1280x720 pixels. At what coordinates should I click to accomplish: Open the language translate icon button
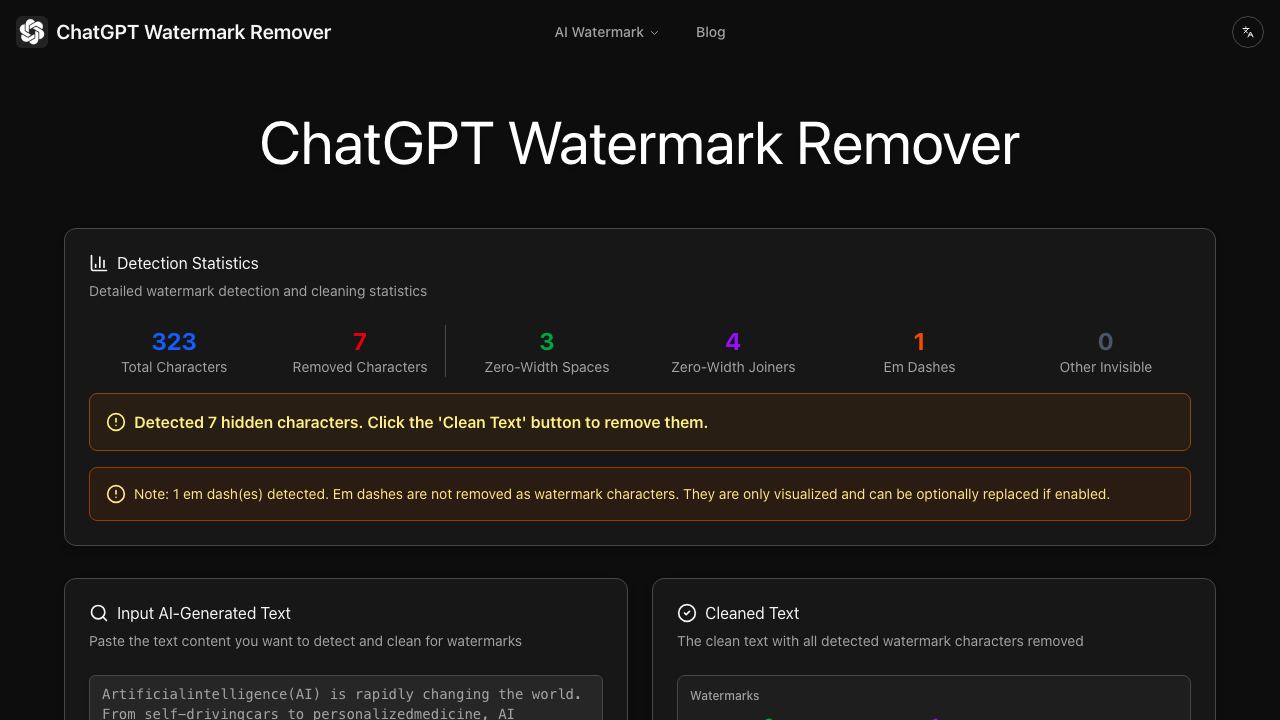click(x=1248, y=32)
